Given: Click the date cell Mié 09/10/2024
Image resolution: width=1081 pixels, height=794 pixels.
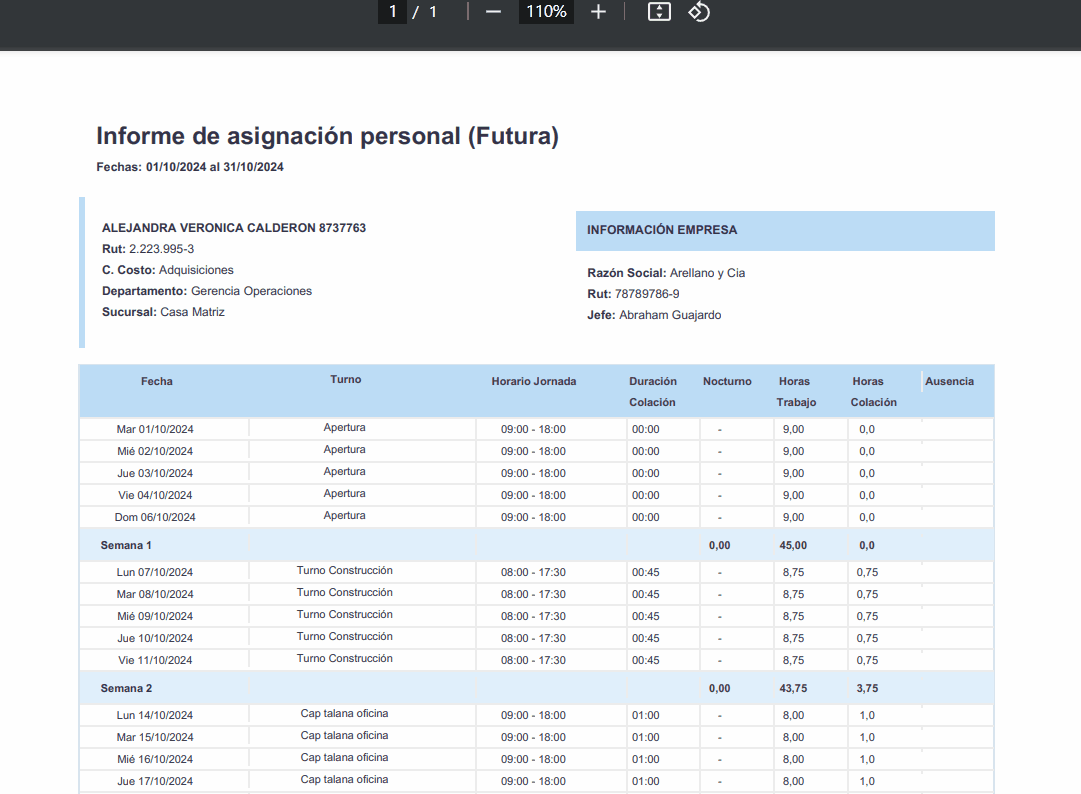Looking at the screenshot, I should click(x=155, y=616).
